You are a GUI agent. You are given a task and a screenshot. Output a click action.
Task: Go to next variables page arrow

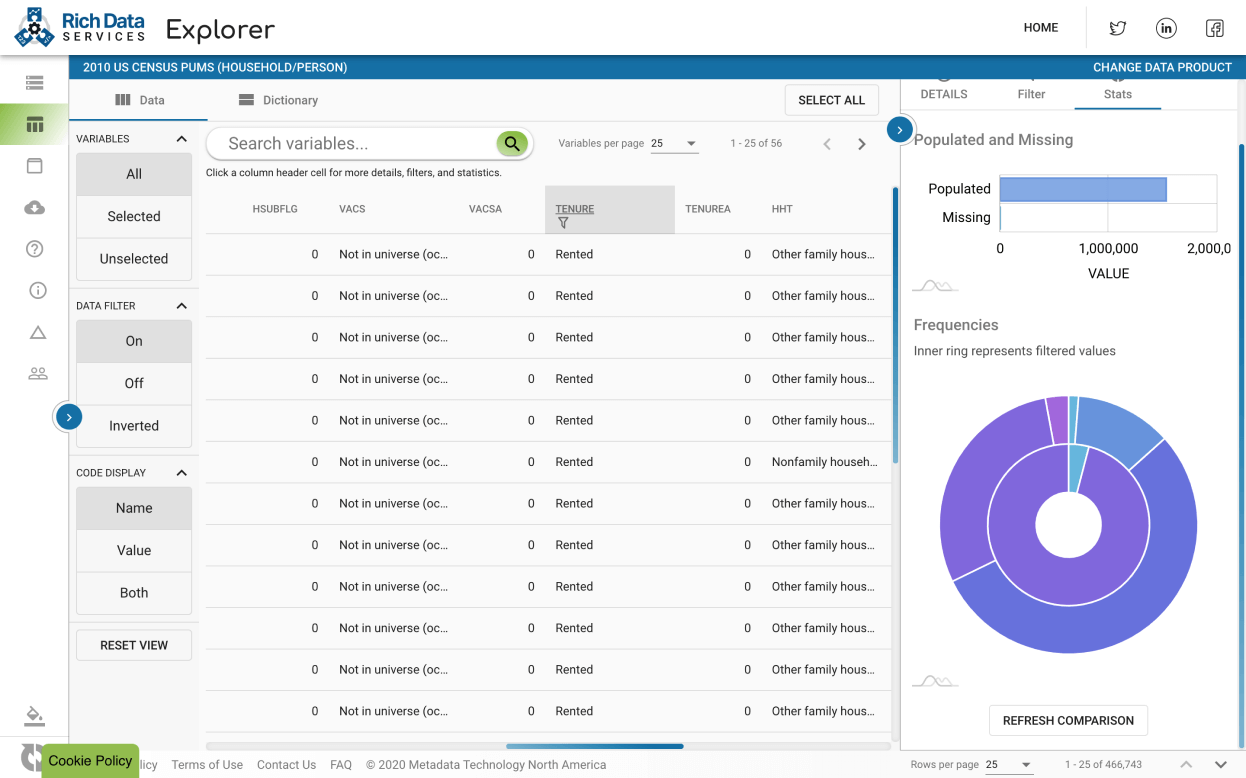click(x=862, y=144)
